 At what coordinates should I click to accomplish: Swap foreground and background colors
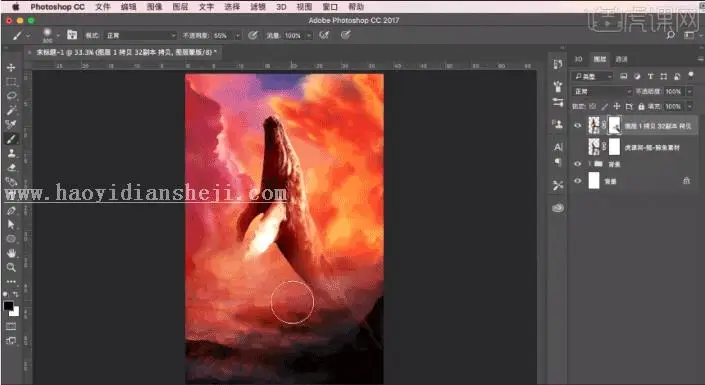pos(16,294)
